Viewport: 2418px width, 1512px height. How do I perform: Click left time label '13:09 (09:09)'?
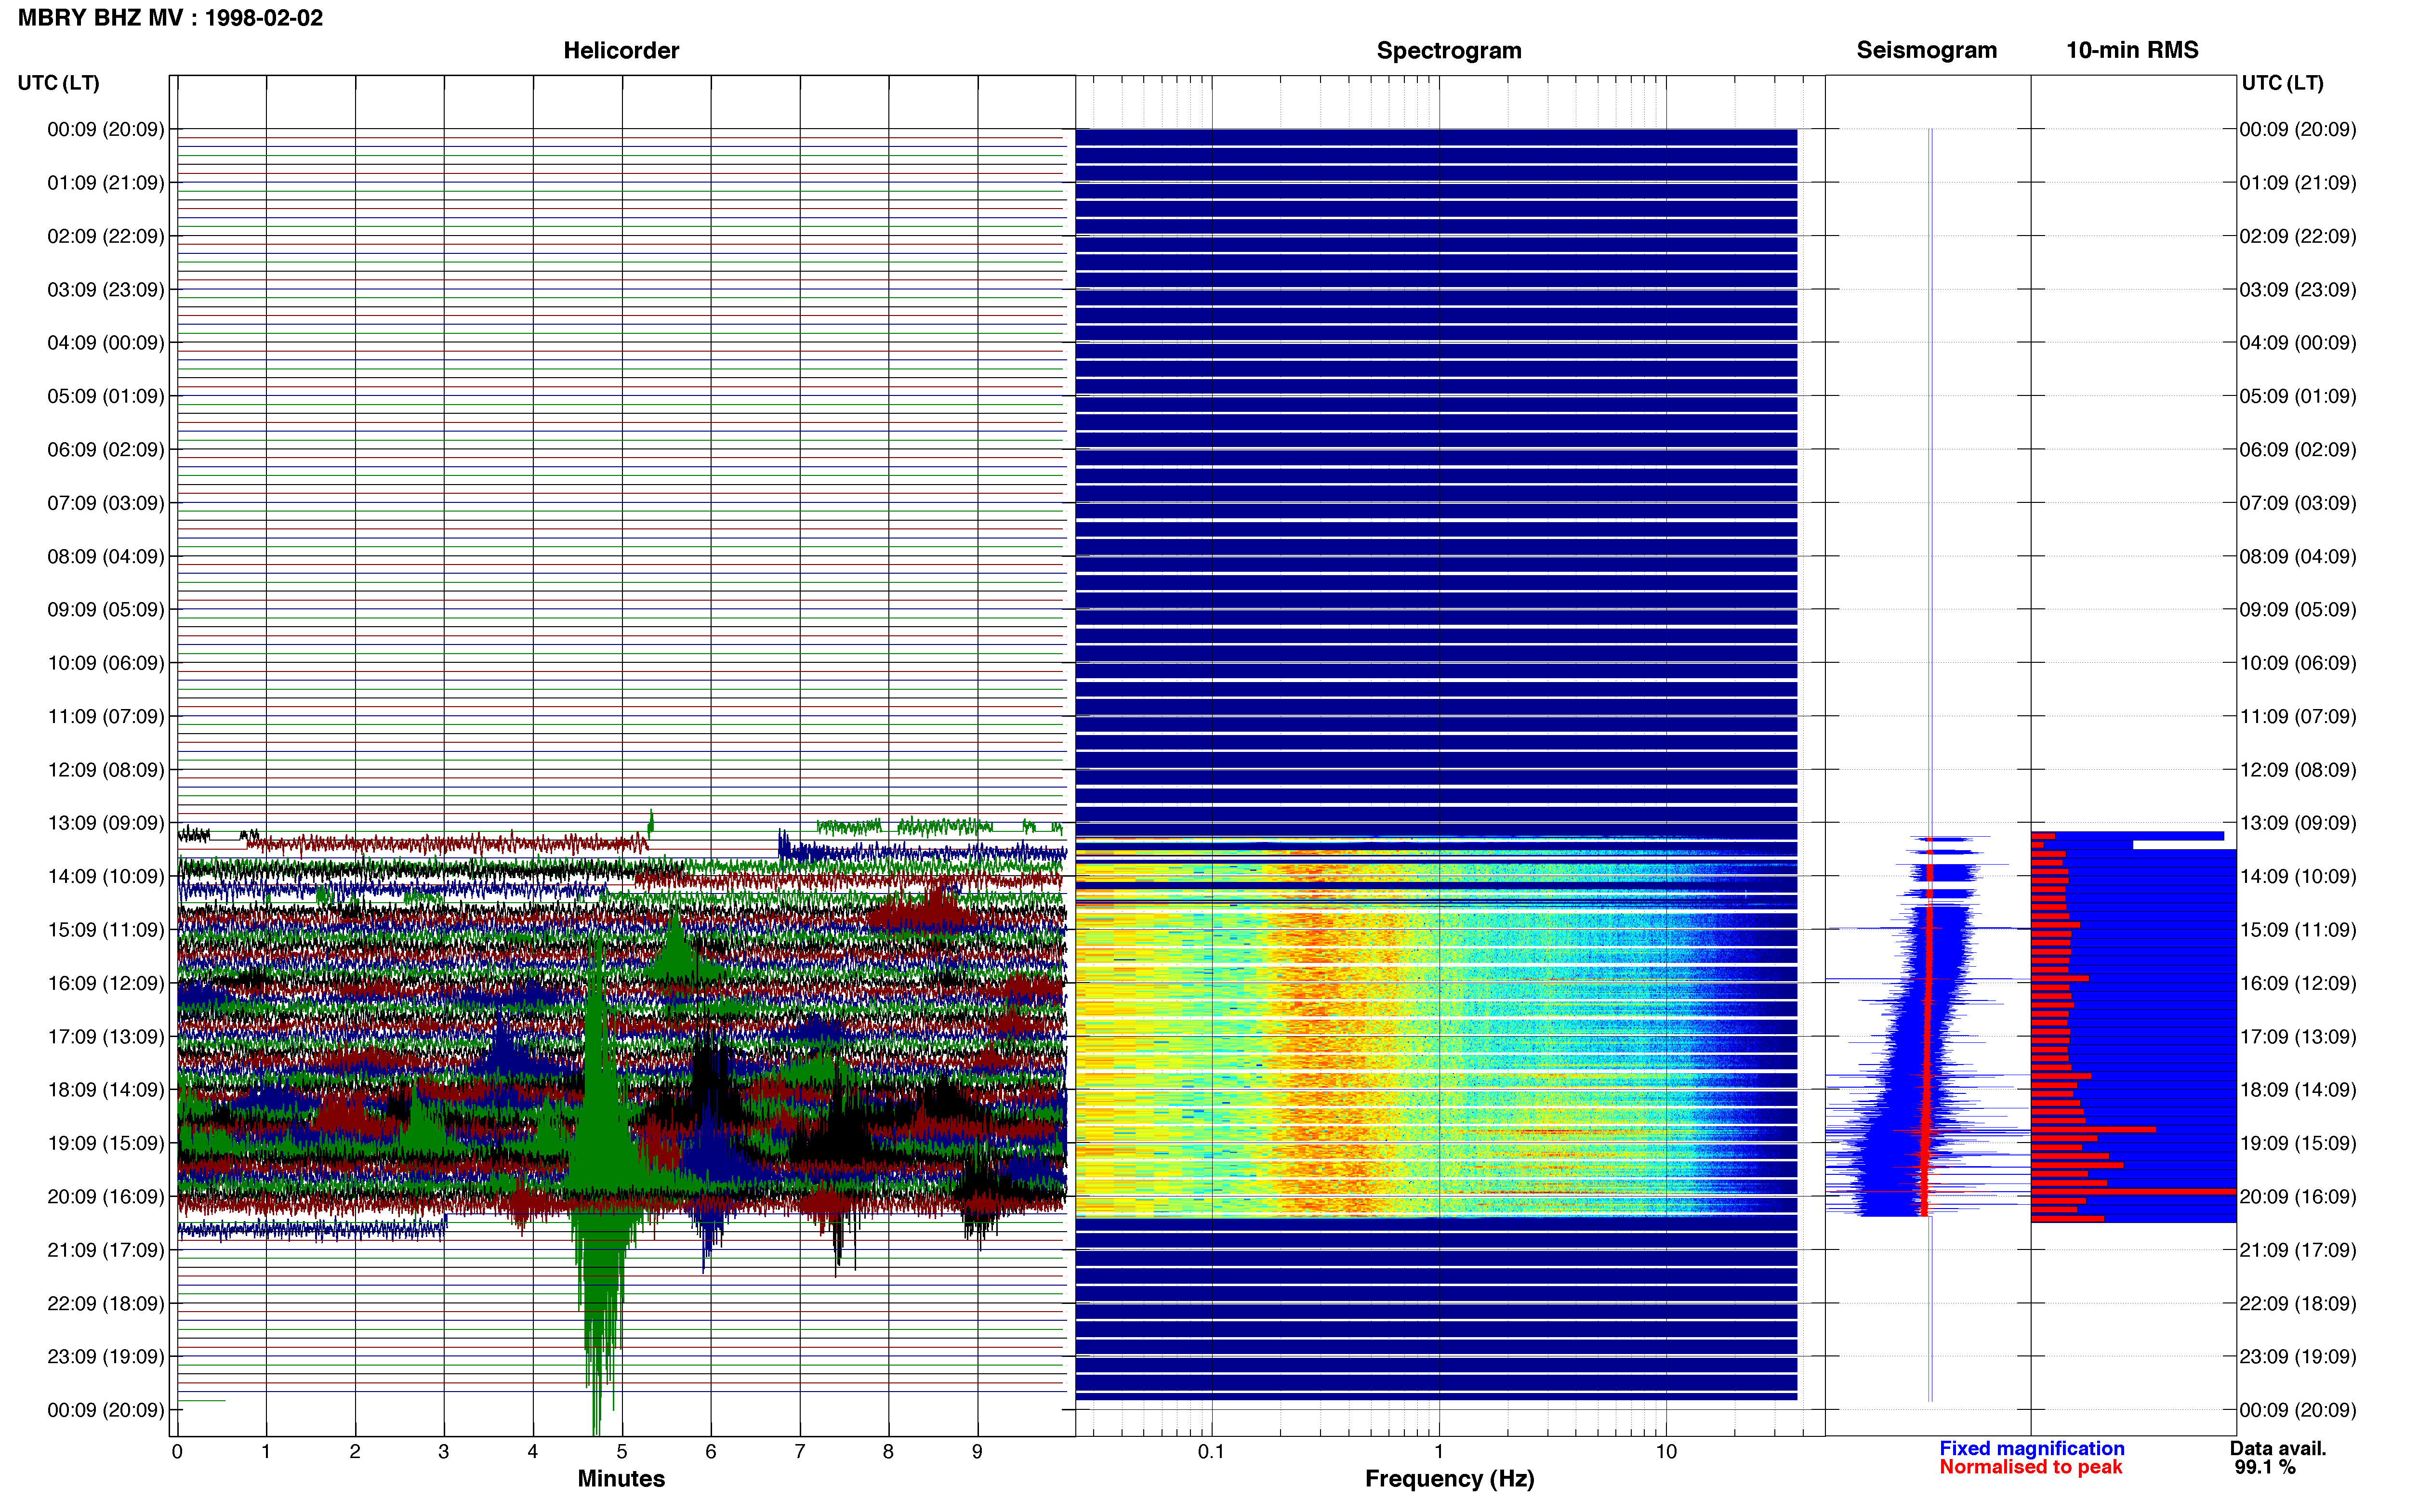coord(106,823)
